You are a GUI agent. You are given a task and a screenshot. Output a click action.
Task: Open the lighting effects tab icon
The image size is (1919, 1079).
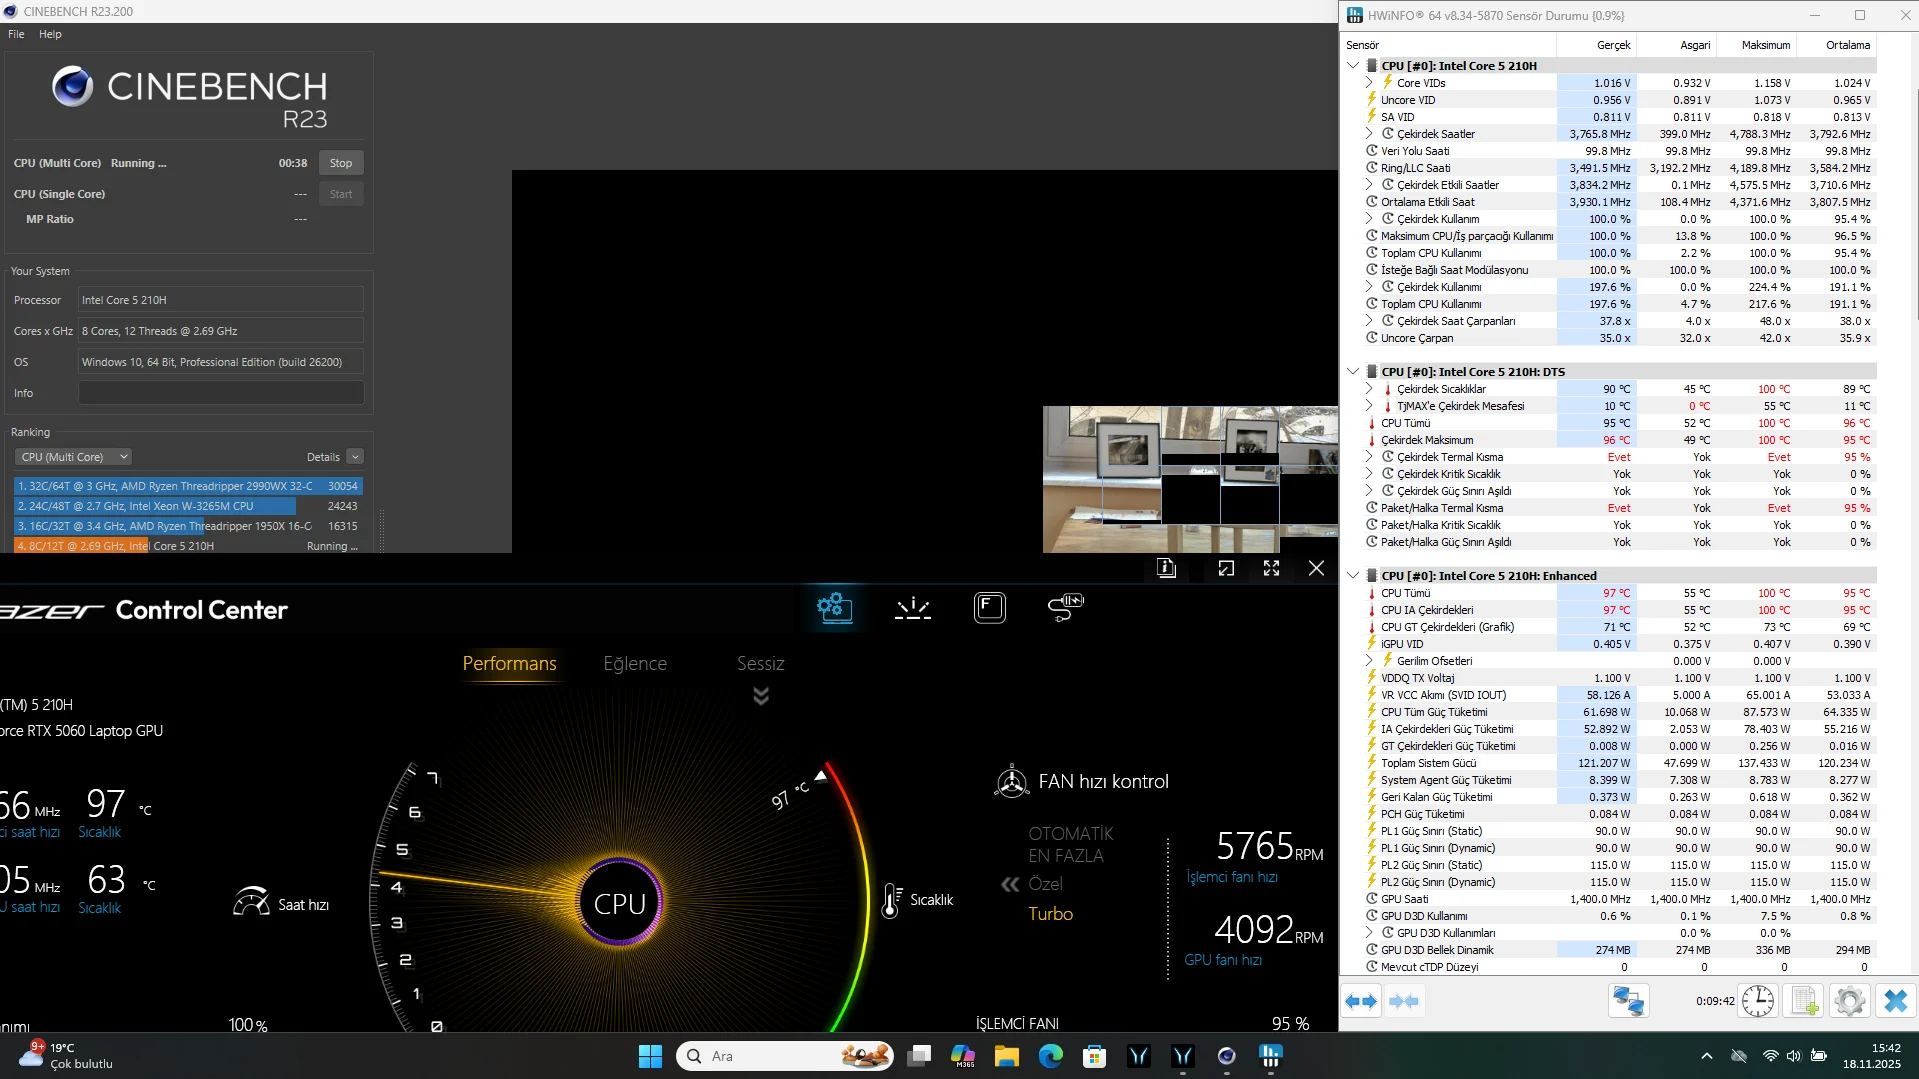point(912,608)
